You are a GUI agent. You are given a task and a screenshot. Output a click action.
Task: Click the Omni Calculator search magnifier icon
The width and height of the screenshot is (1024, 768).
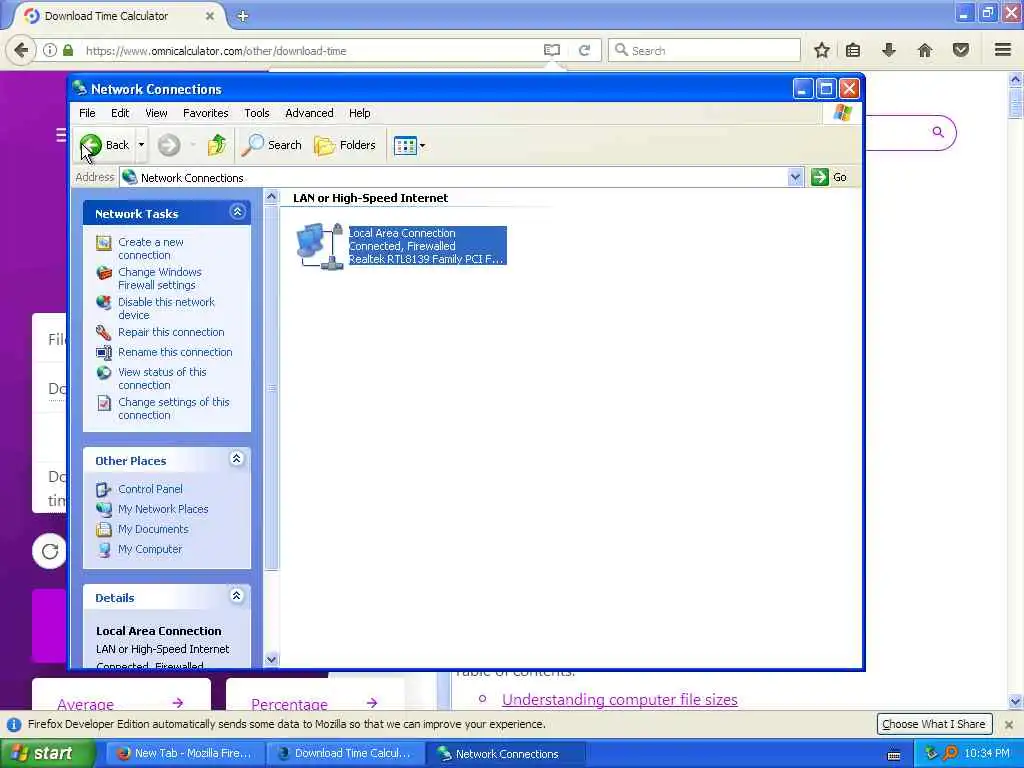[938, 132]
